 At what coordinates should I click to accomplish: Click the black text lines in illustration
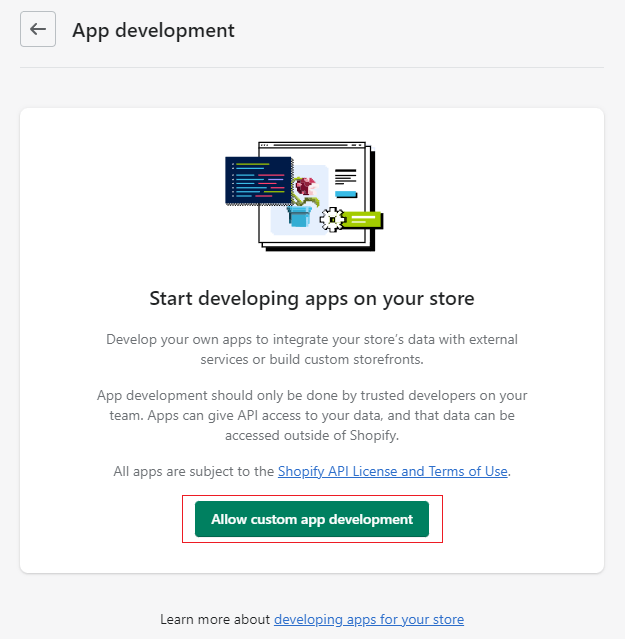click(x=345, y=177)
